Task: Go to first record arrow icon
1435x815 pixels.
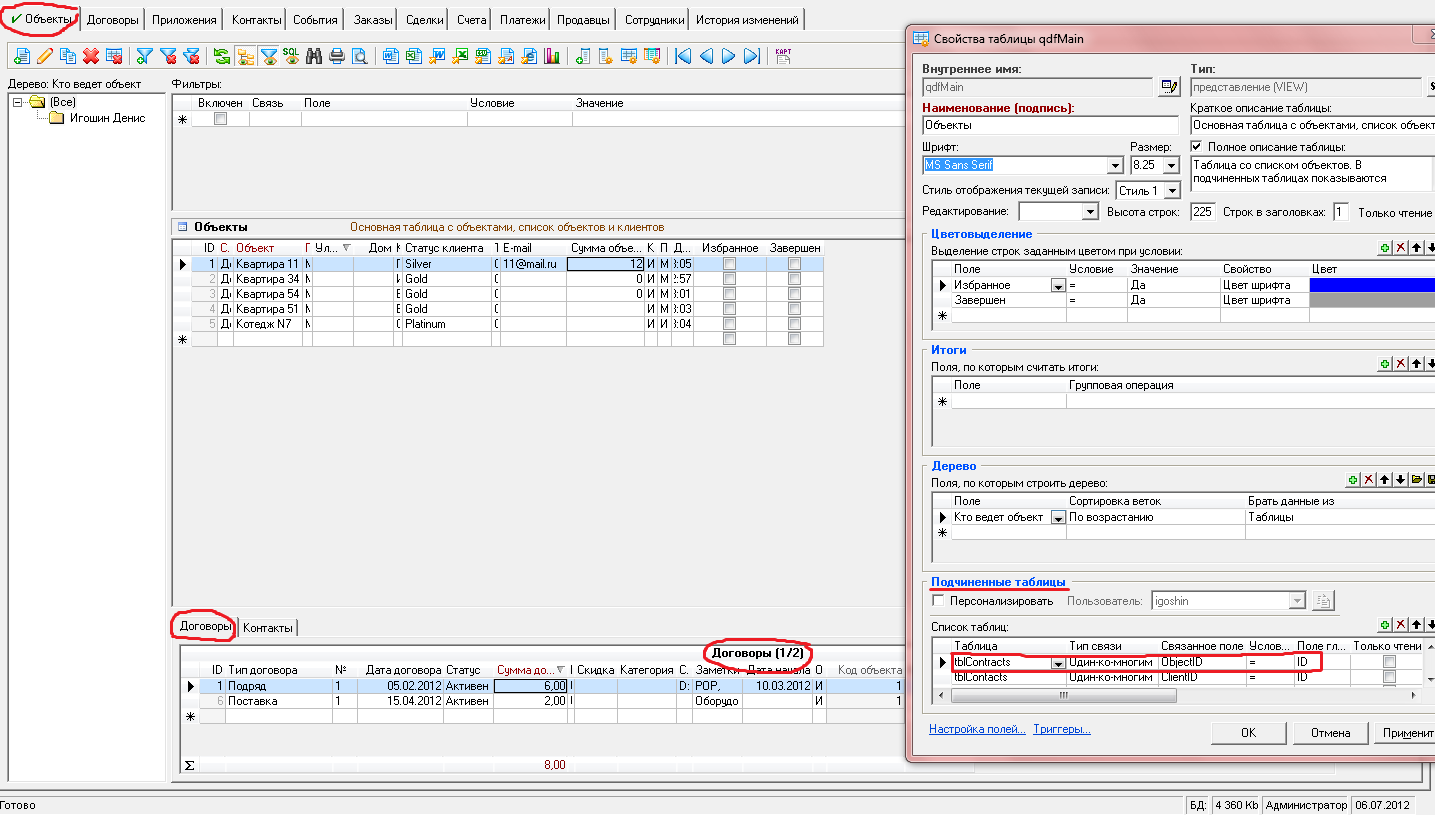Action: click(682, 56)
